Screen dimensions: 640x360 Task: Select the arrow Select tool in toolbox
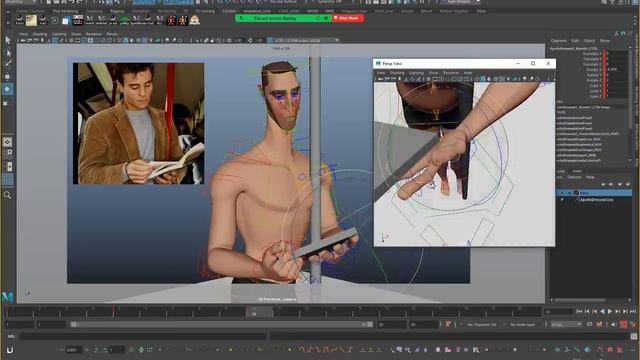coord(8,40)
